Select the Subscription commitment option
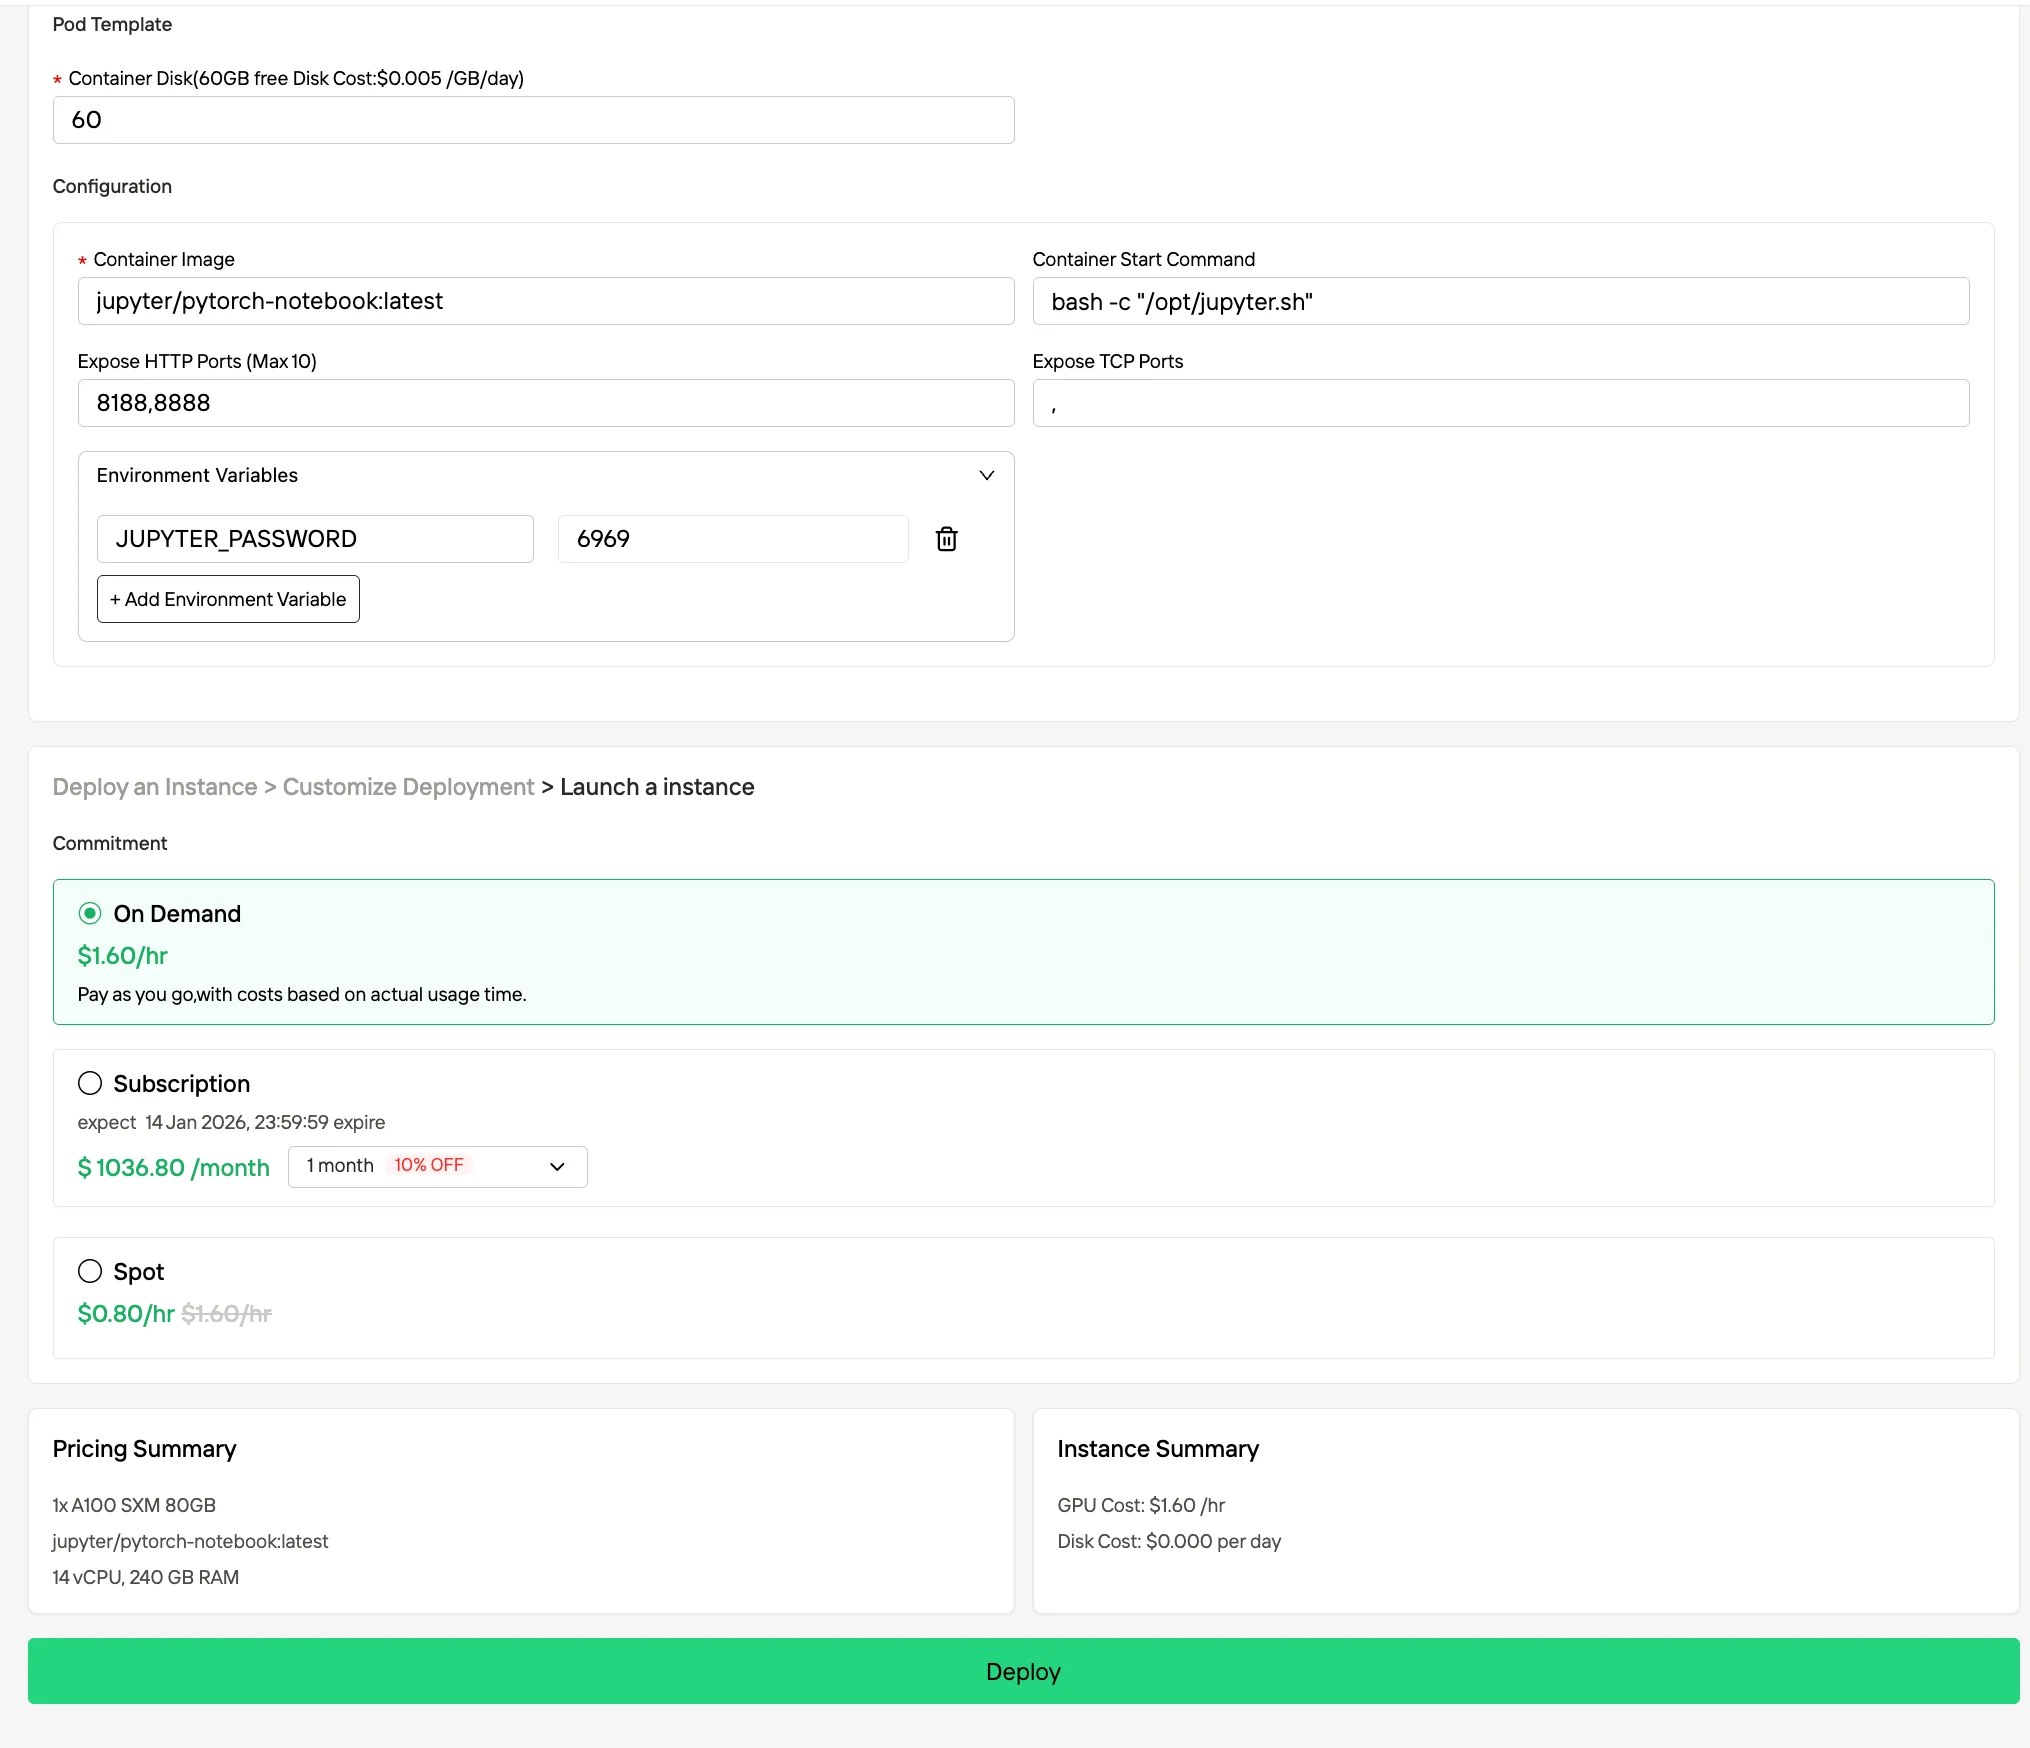2030x1748 pixels. coord(90,1083)
